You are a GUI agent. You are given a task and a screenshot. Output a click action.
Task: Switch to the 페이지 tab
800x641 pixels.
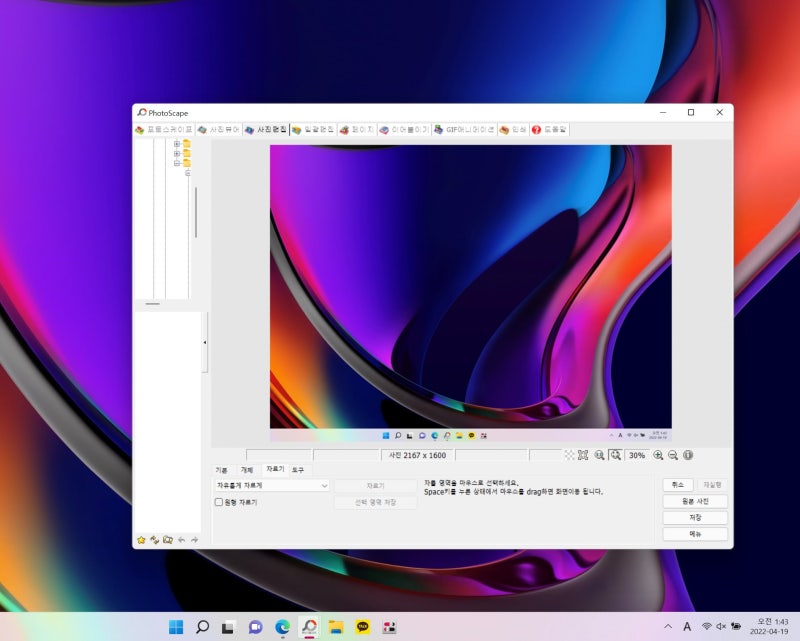click(x=357, y=130)
